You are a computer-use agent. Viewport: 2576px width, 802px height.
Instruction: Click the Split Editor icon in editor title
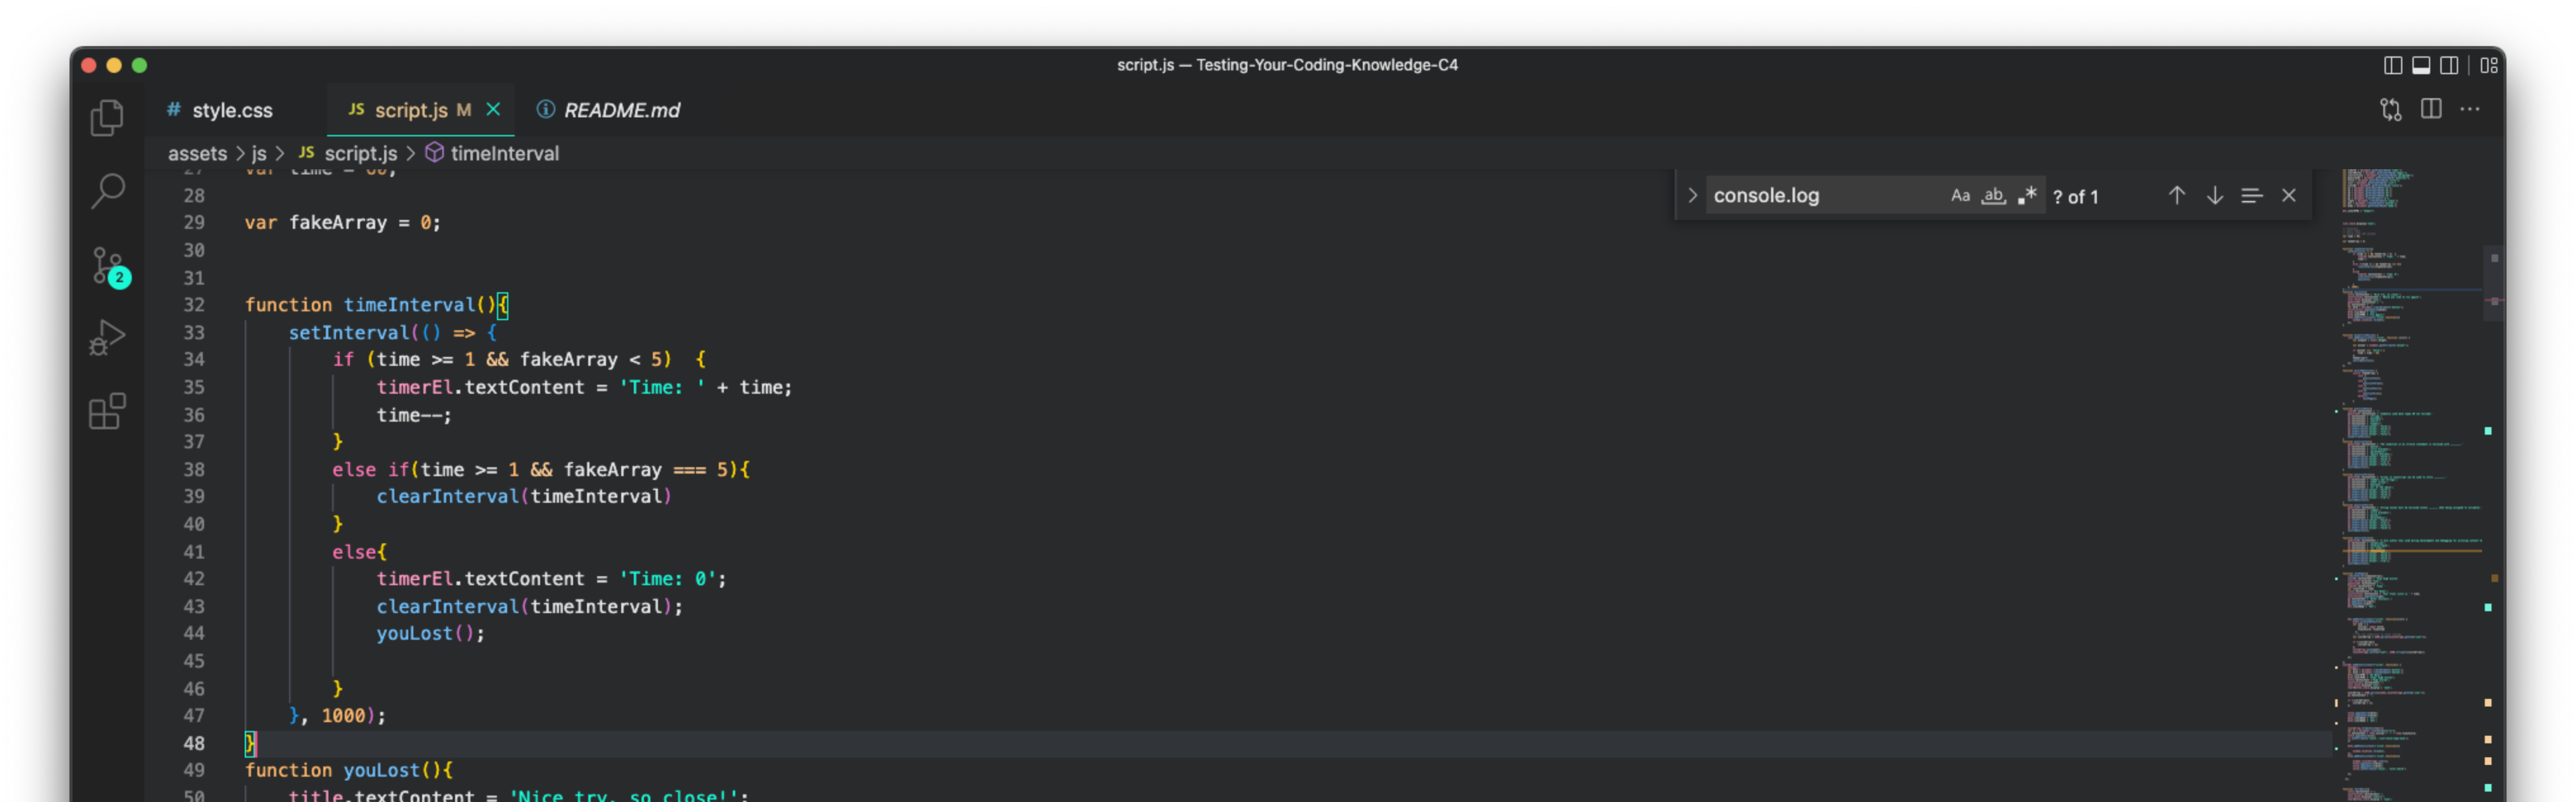tap(2431, 110)
